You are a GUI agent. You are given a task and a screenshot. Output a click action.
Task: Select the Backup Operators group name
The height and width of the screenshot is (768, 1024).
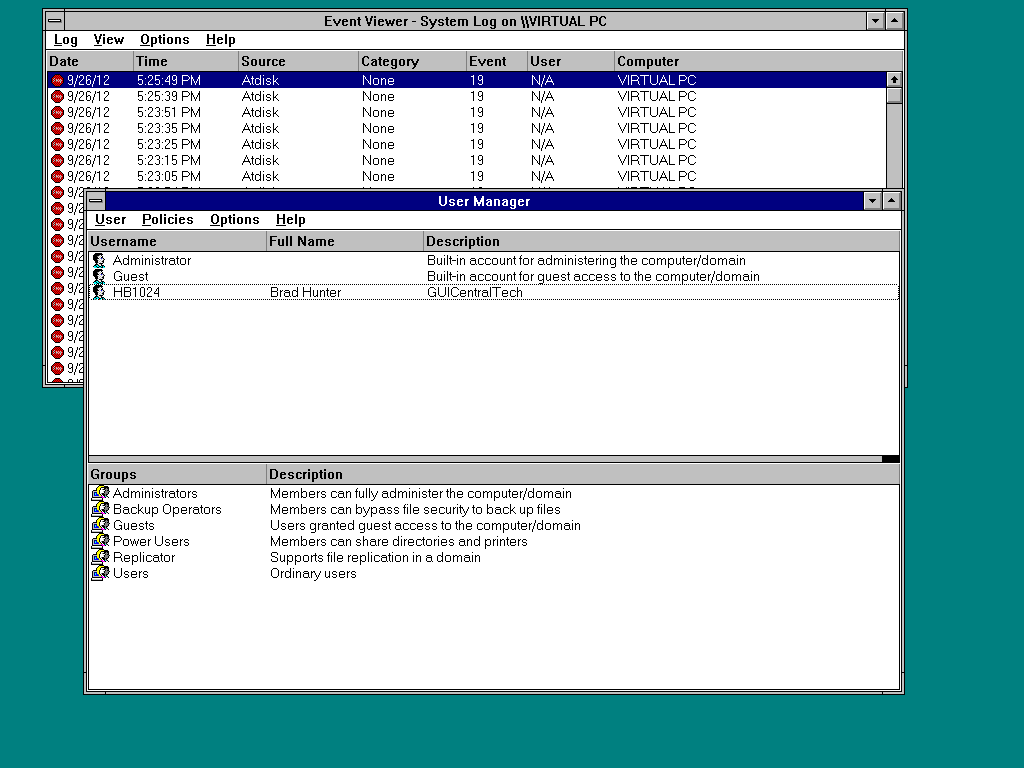coord(167,509)
